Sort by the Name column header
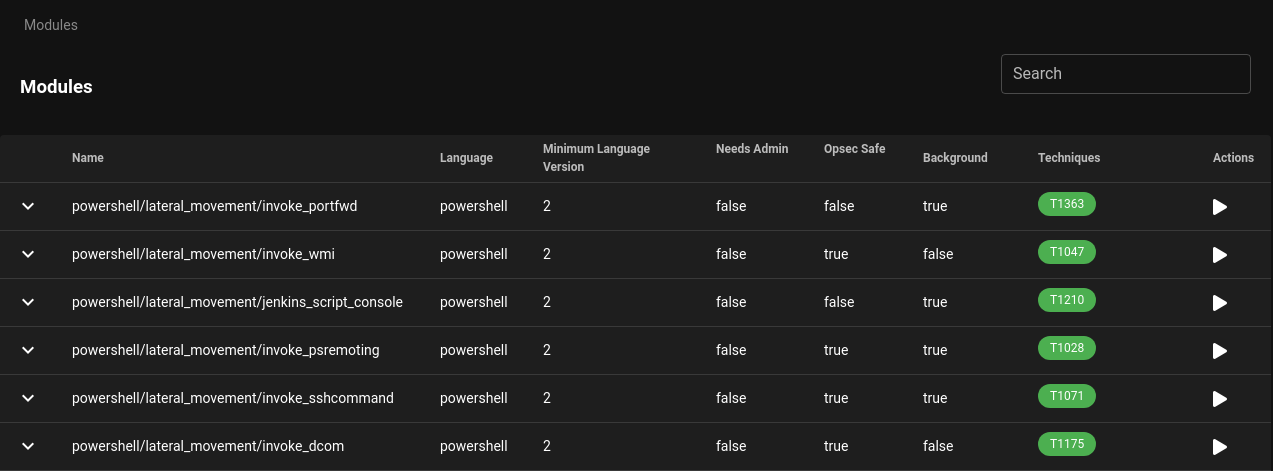This screenshot has width=1273, height=471. pyautogui.click(x=88, y=158)
